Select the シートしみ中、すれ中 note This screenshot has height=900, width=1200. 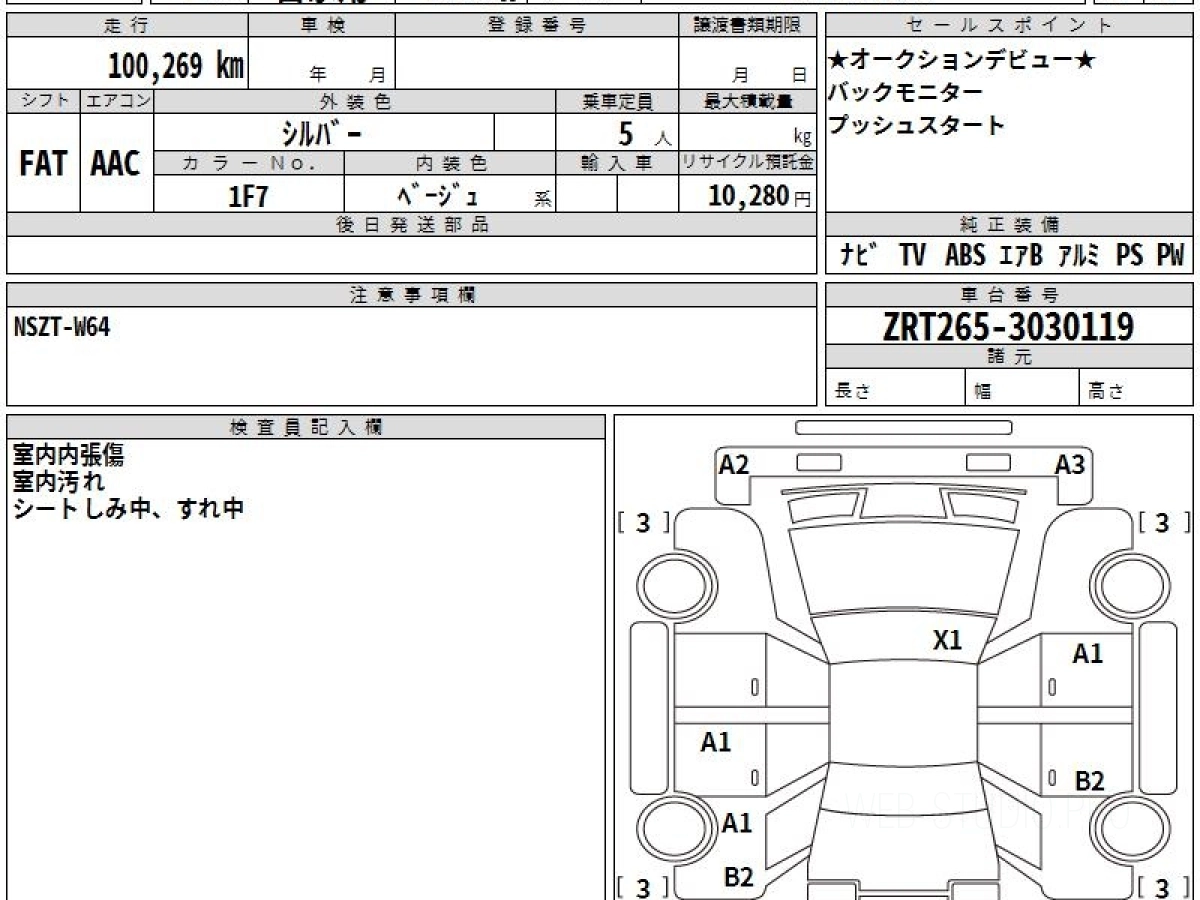click(128, 509)
